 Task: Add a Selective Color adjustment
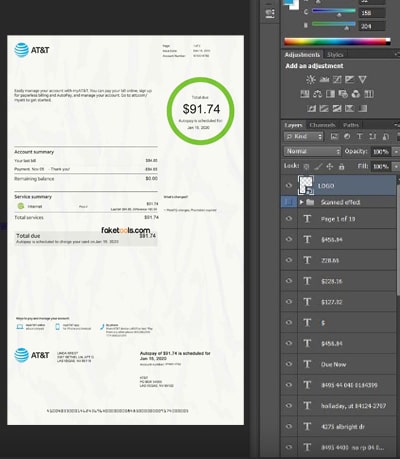point(349,108)
